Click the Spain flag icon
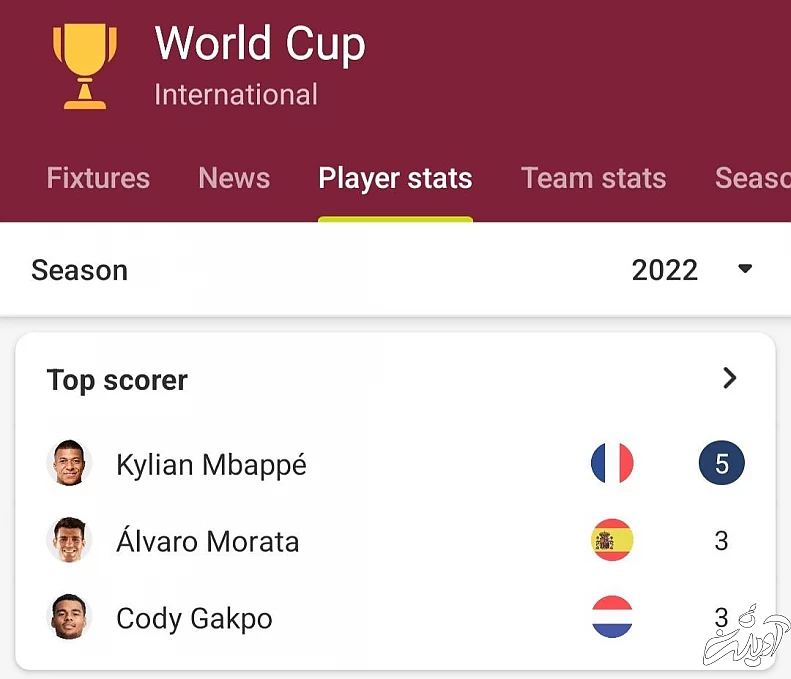 coord(612,541)
